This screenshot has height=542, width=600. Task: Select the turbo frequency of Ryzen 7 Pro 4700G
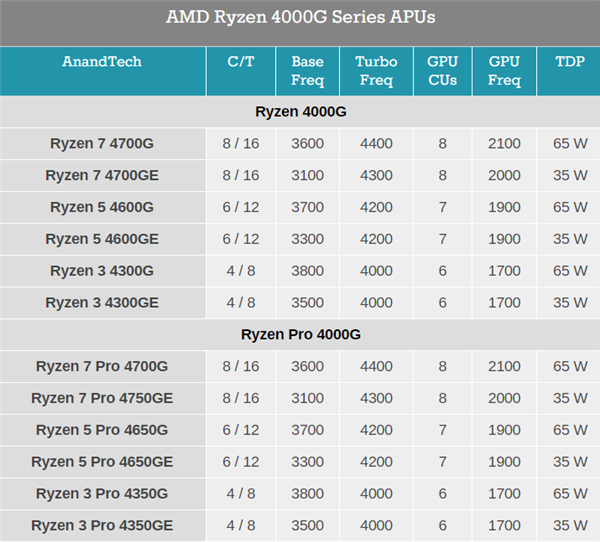[x=376, y=366]
